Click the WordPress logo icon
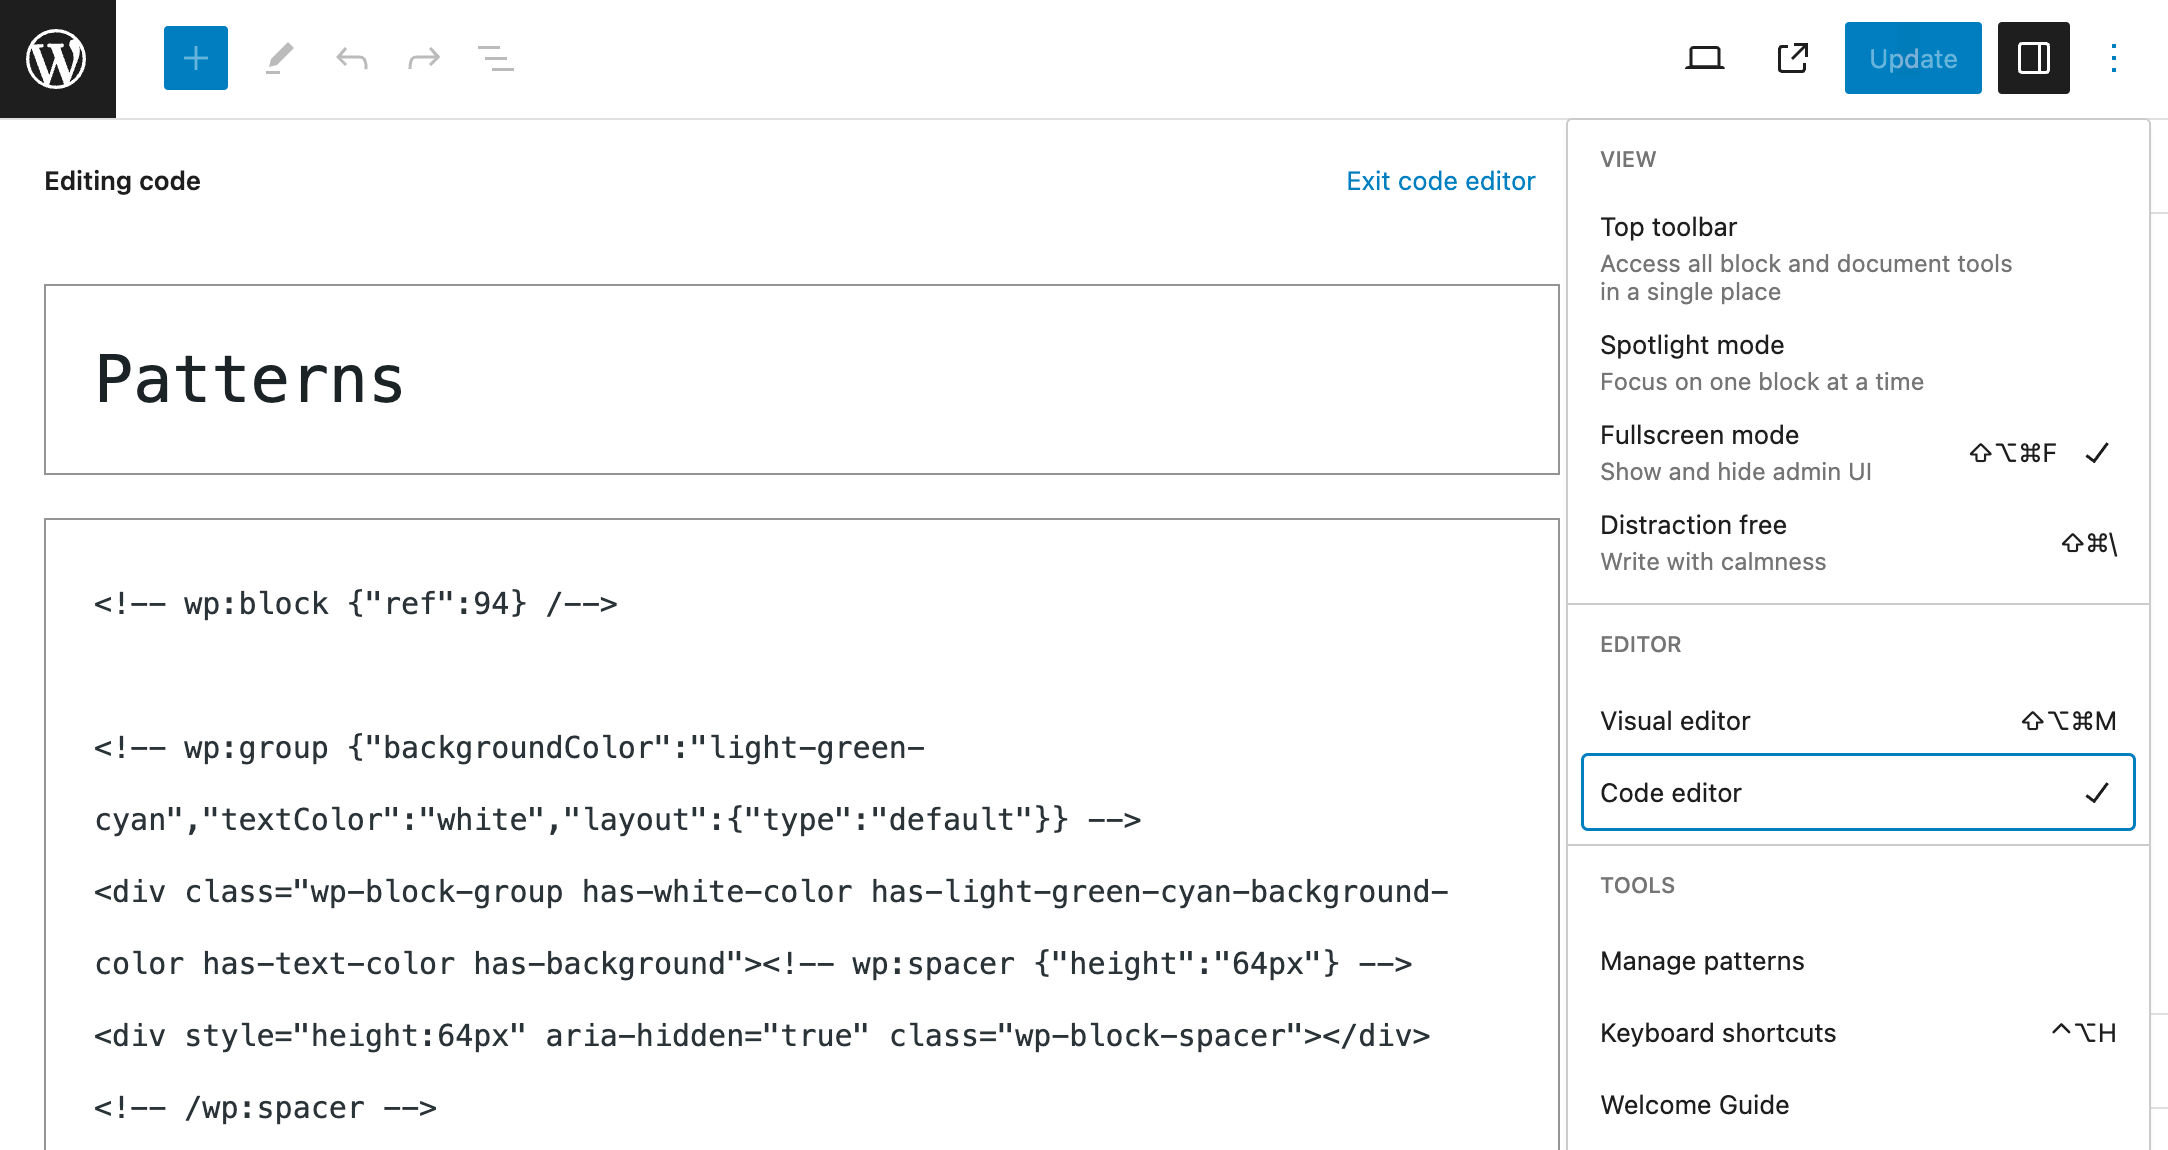 [x=57, y=57]
